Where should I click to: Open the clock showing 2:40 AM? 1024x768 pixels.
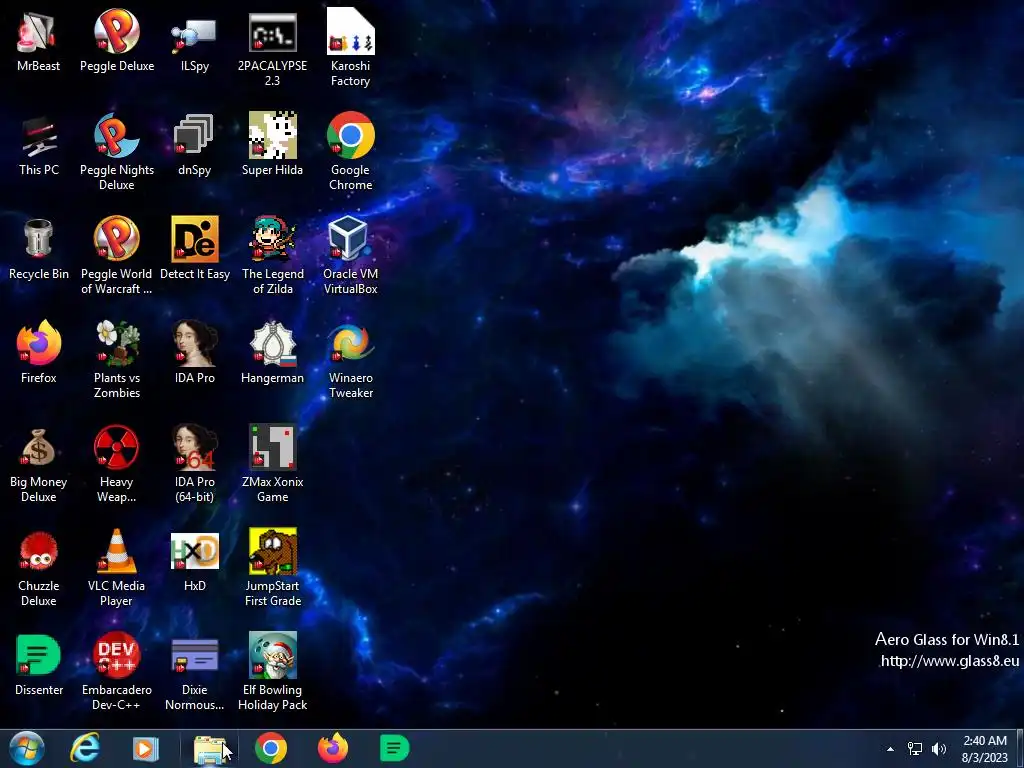click(x=985, y=749)
